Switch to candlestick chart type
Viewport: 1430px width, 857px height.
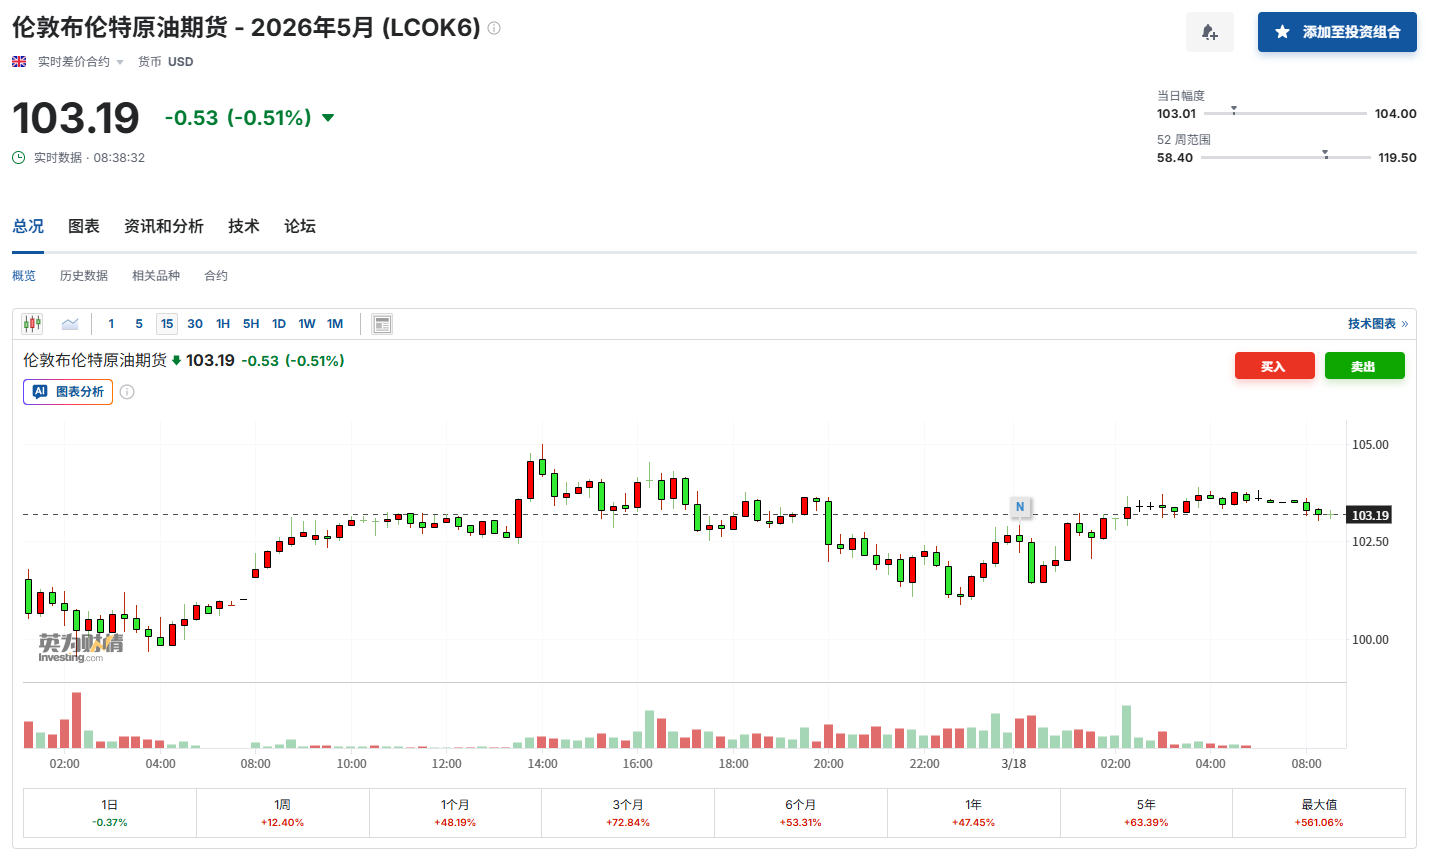pos(32,324)
